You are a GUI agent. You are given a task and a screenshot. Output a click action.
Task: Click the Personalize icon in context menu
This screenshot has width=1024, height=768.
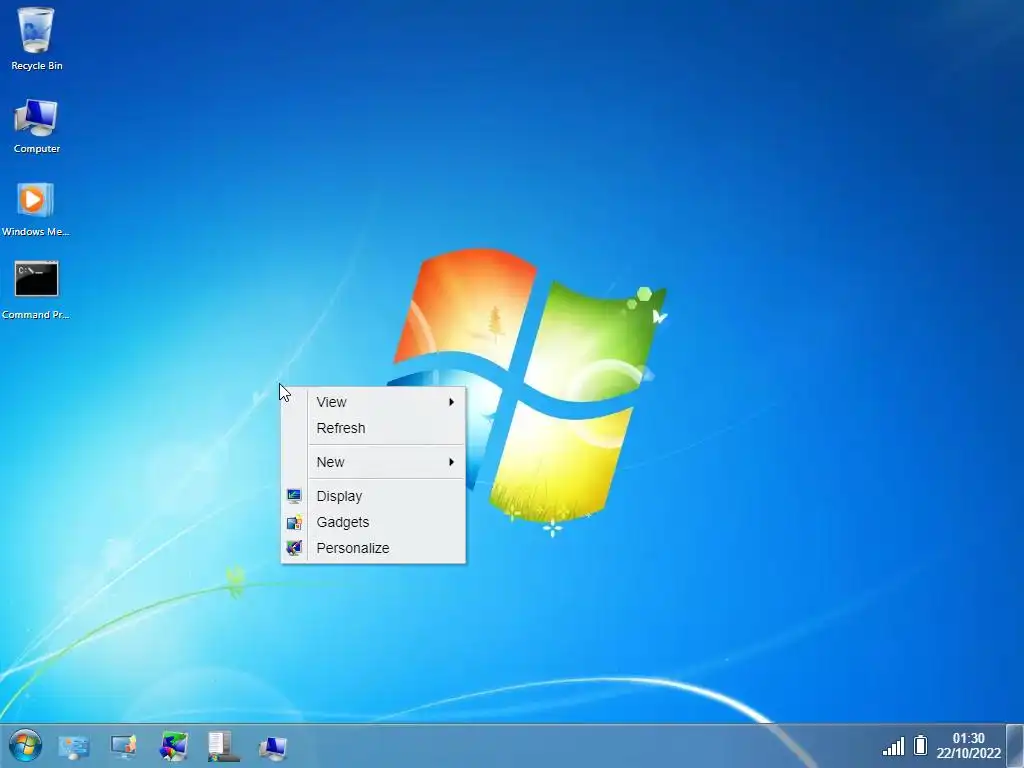[x=294, y=548]
